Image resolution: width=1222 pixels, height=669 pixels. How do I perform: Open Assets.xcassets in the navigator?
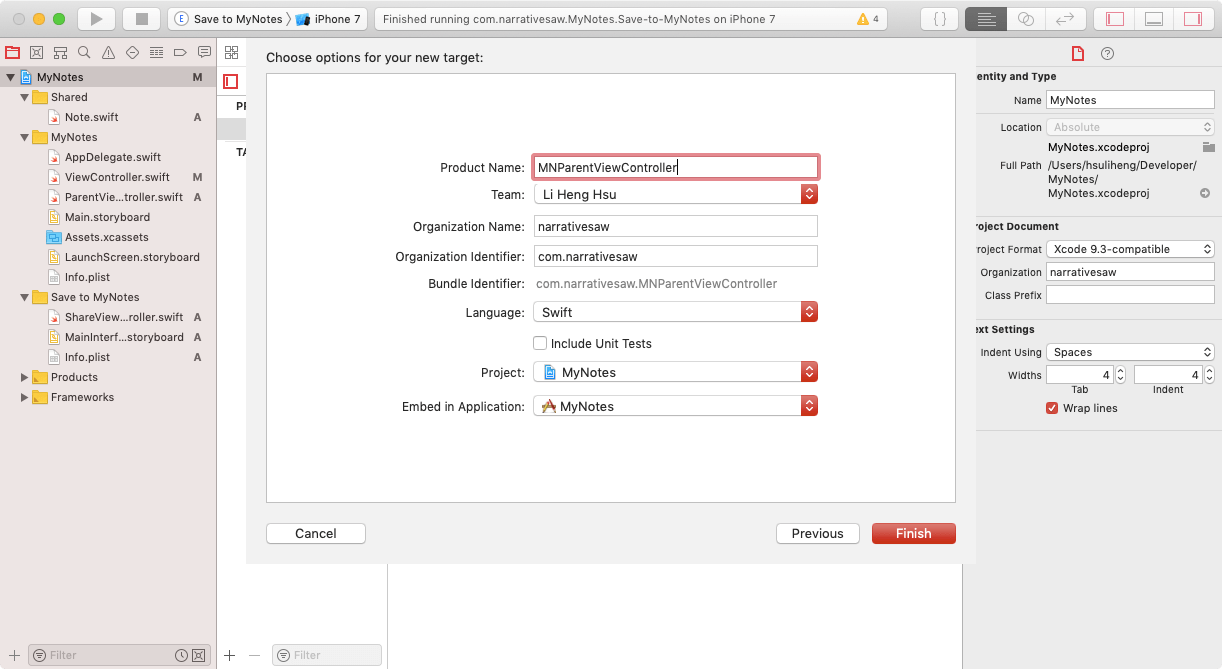pyautogui.click(x=108, y=237)
